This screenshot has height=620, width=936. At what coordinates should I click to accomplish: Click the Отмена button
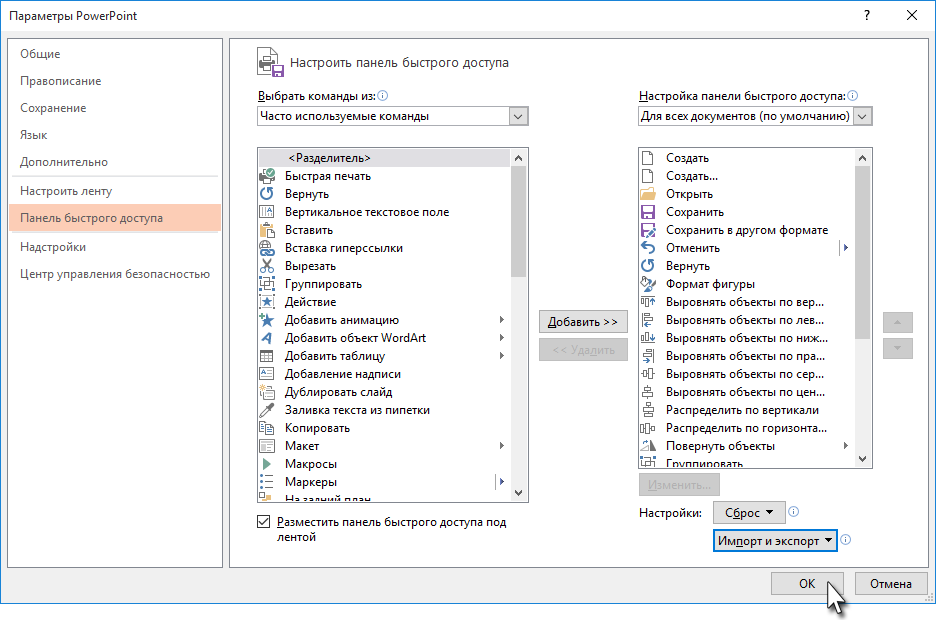(891, 584)
